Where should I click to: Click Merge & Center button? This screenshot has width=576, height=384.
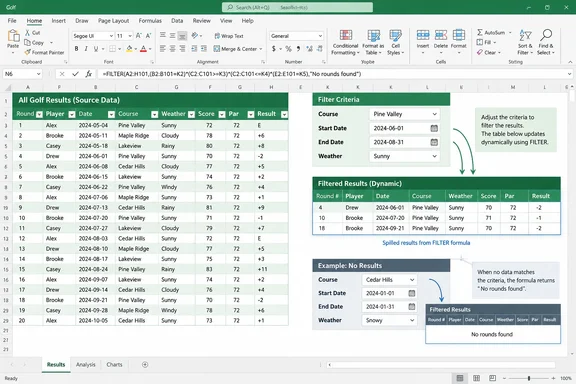pos(238,49)
